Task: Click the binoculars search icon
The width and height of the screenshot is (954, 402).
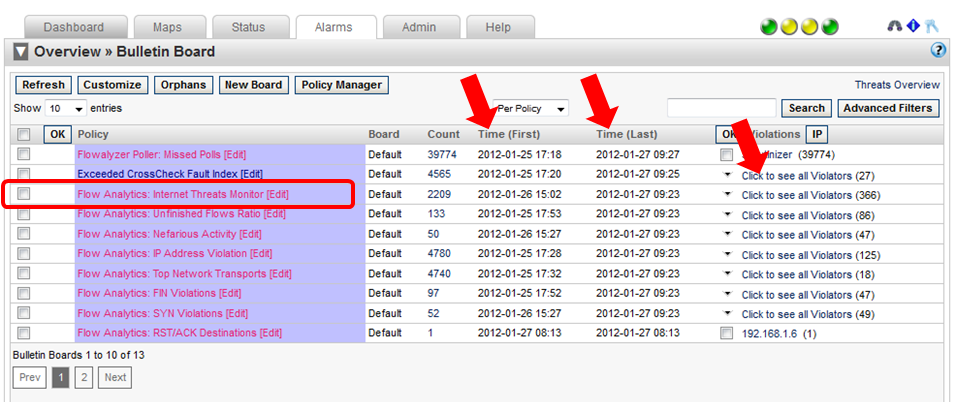Action: click(895, 27)
